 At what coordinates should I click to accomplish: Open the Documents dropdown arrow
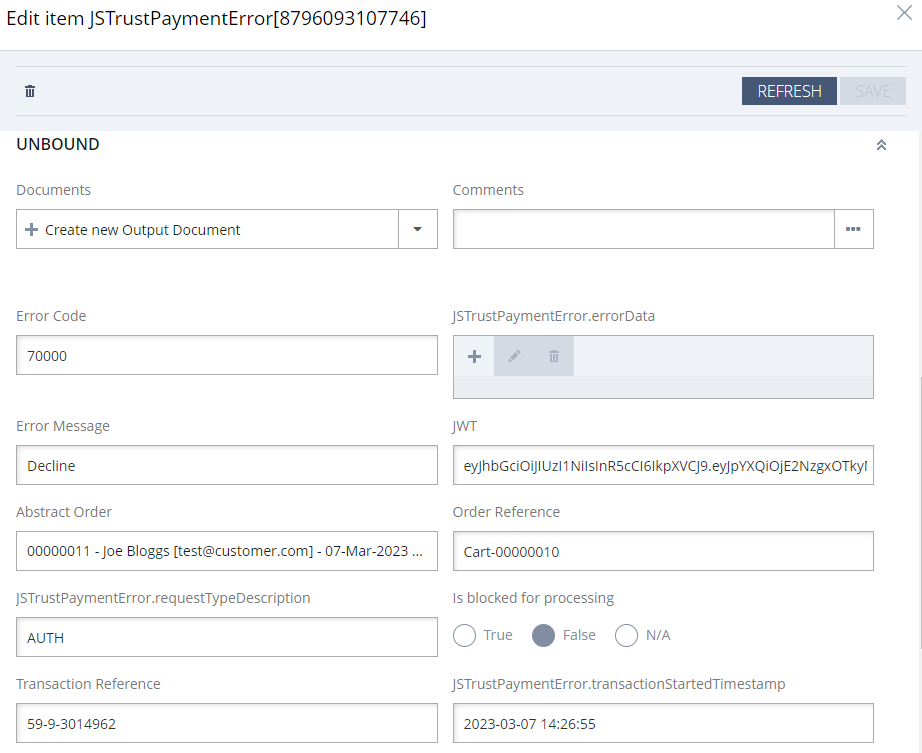418,229
